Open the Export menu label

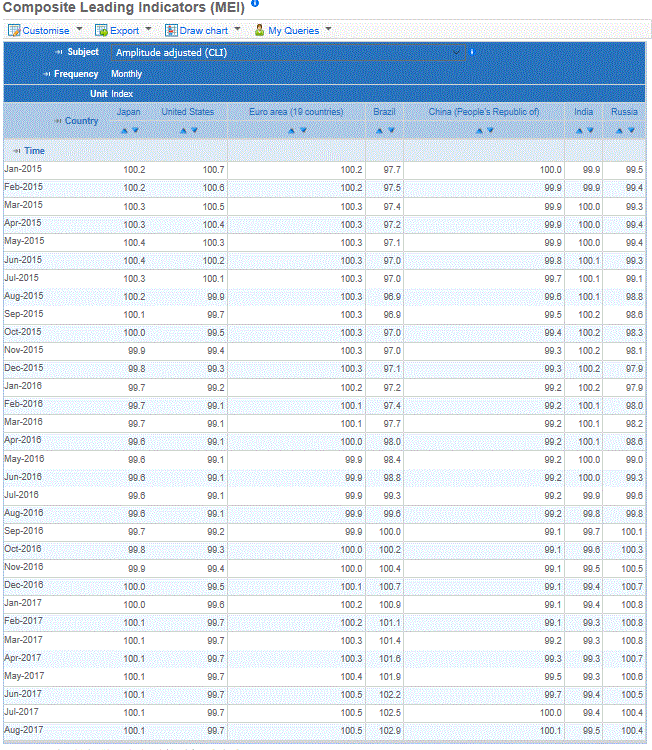coord(124,31)
